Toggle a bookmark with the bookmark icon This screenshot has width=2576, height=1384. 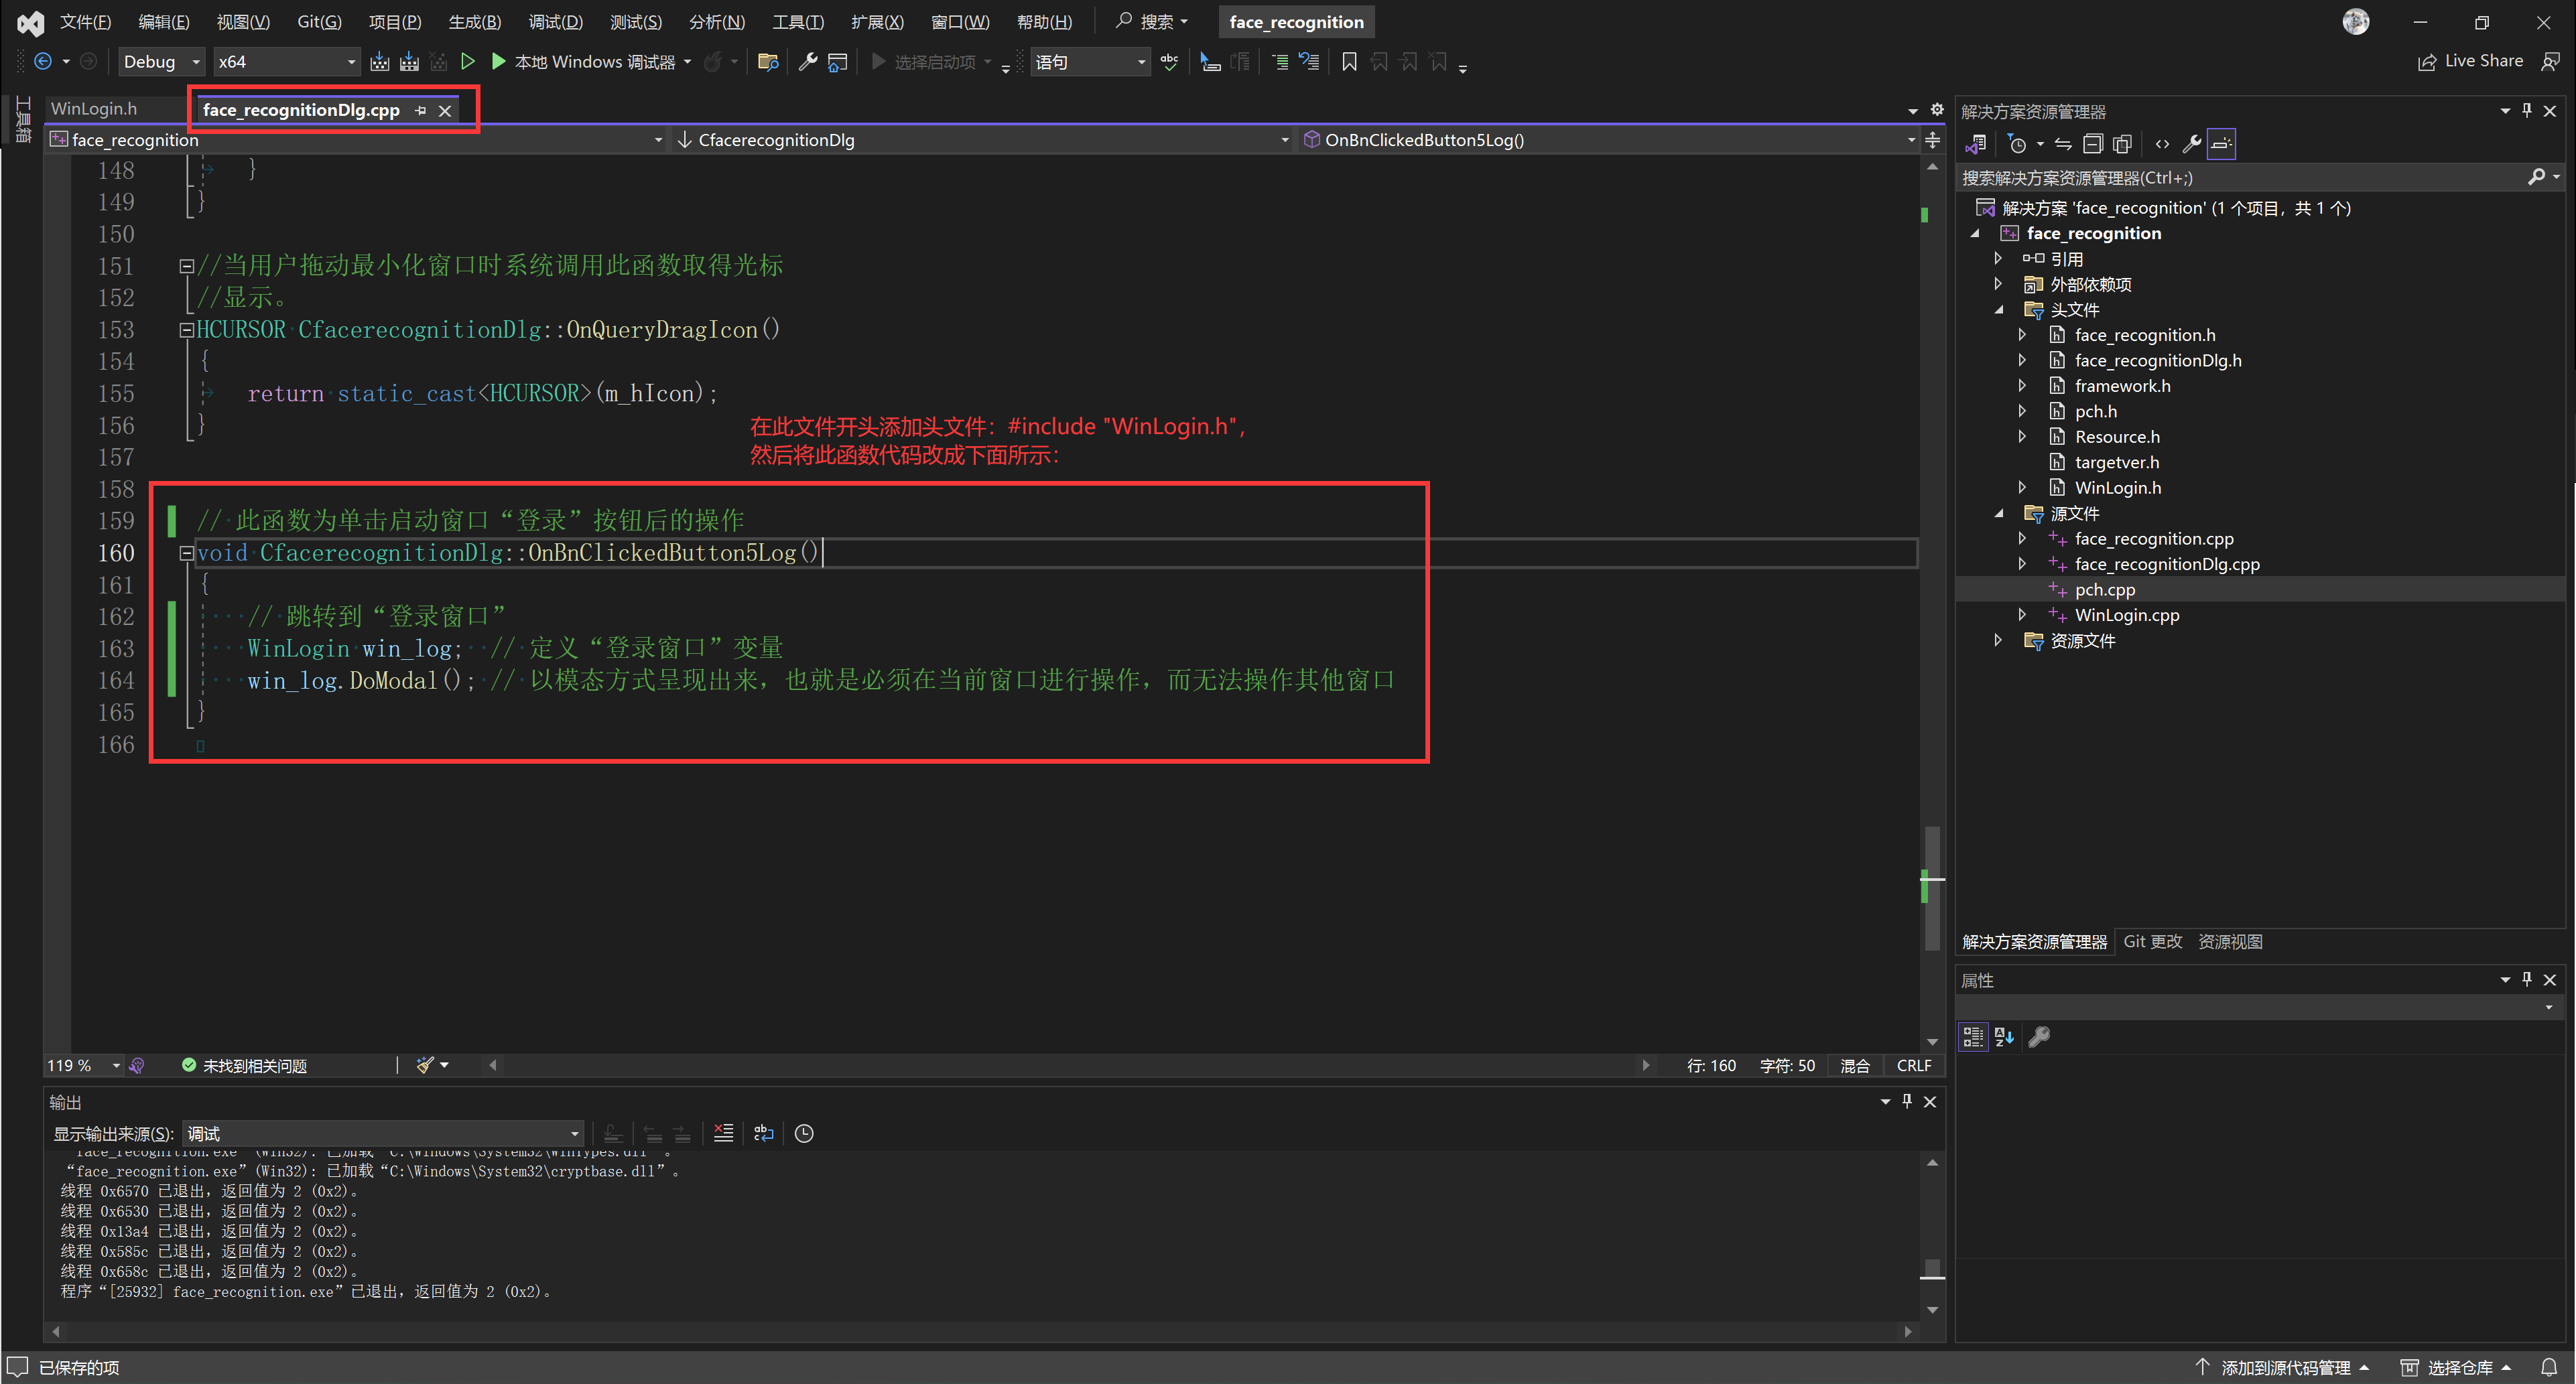coord(1349,61)
